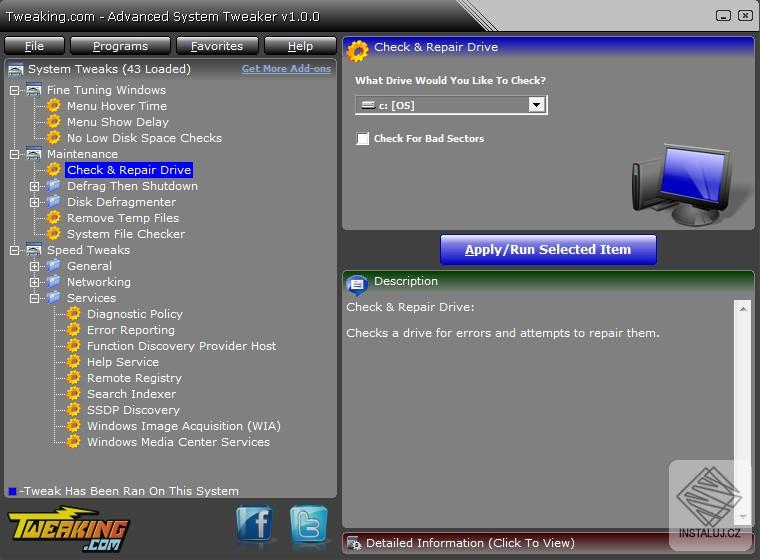Click gear icon next to Menu Hover Time
This screenshot has height=560, width=760.
(53, 106)
